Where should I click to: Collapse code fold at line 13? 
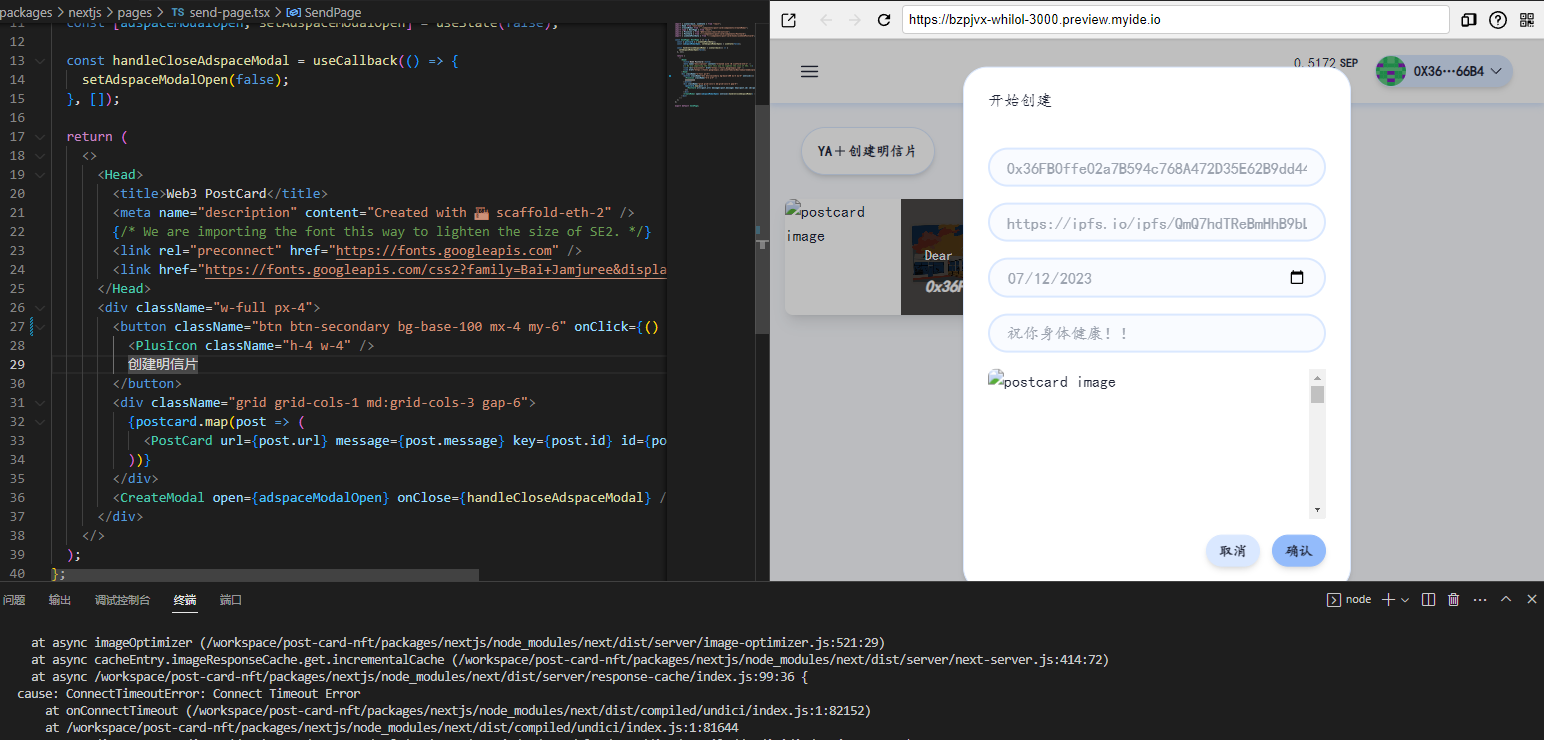click(x=40, y=61)
